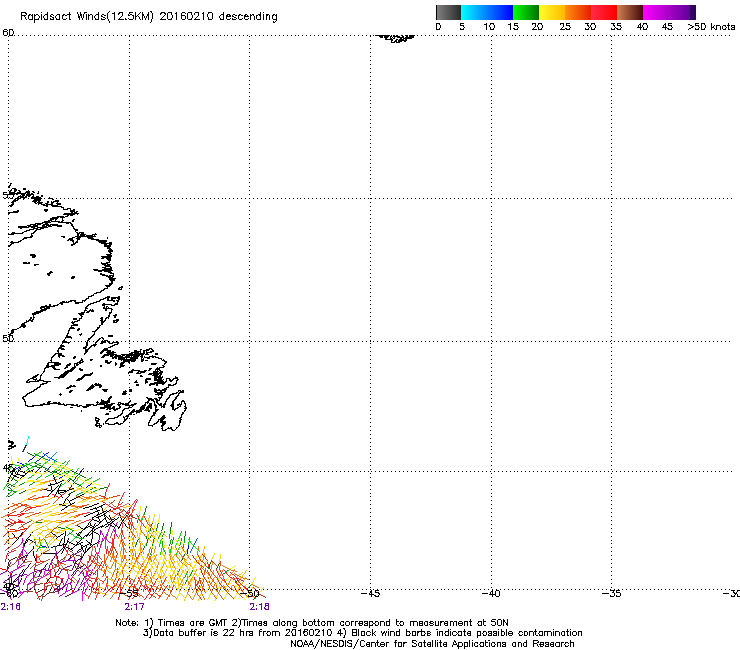Click the NOAA/NESDIS credit line
Screen dimensions: 740x650
pyautogui.click(x=432, y=644)
